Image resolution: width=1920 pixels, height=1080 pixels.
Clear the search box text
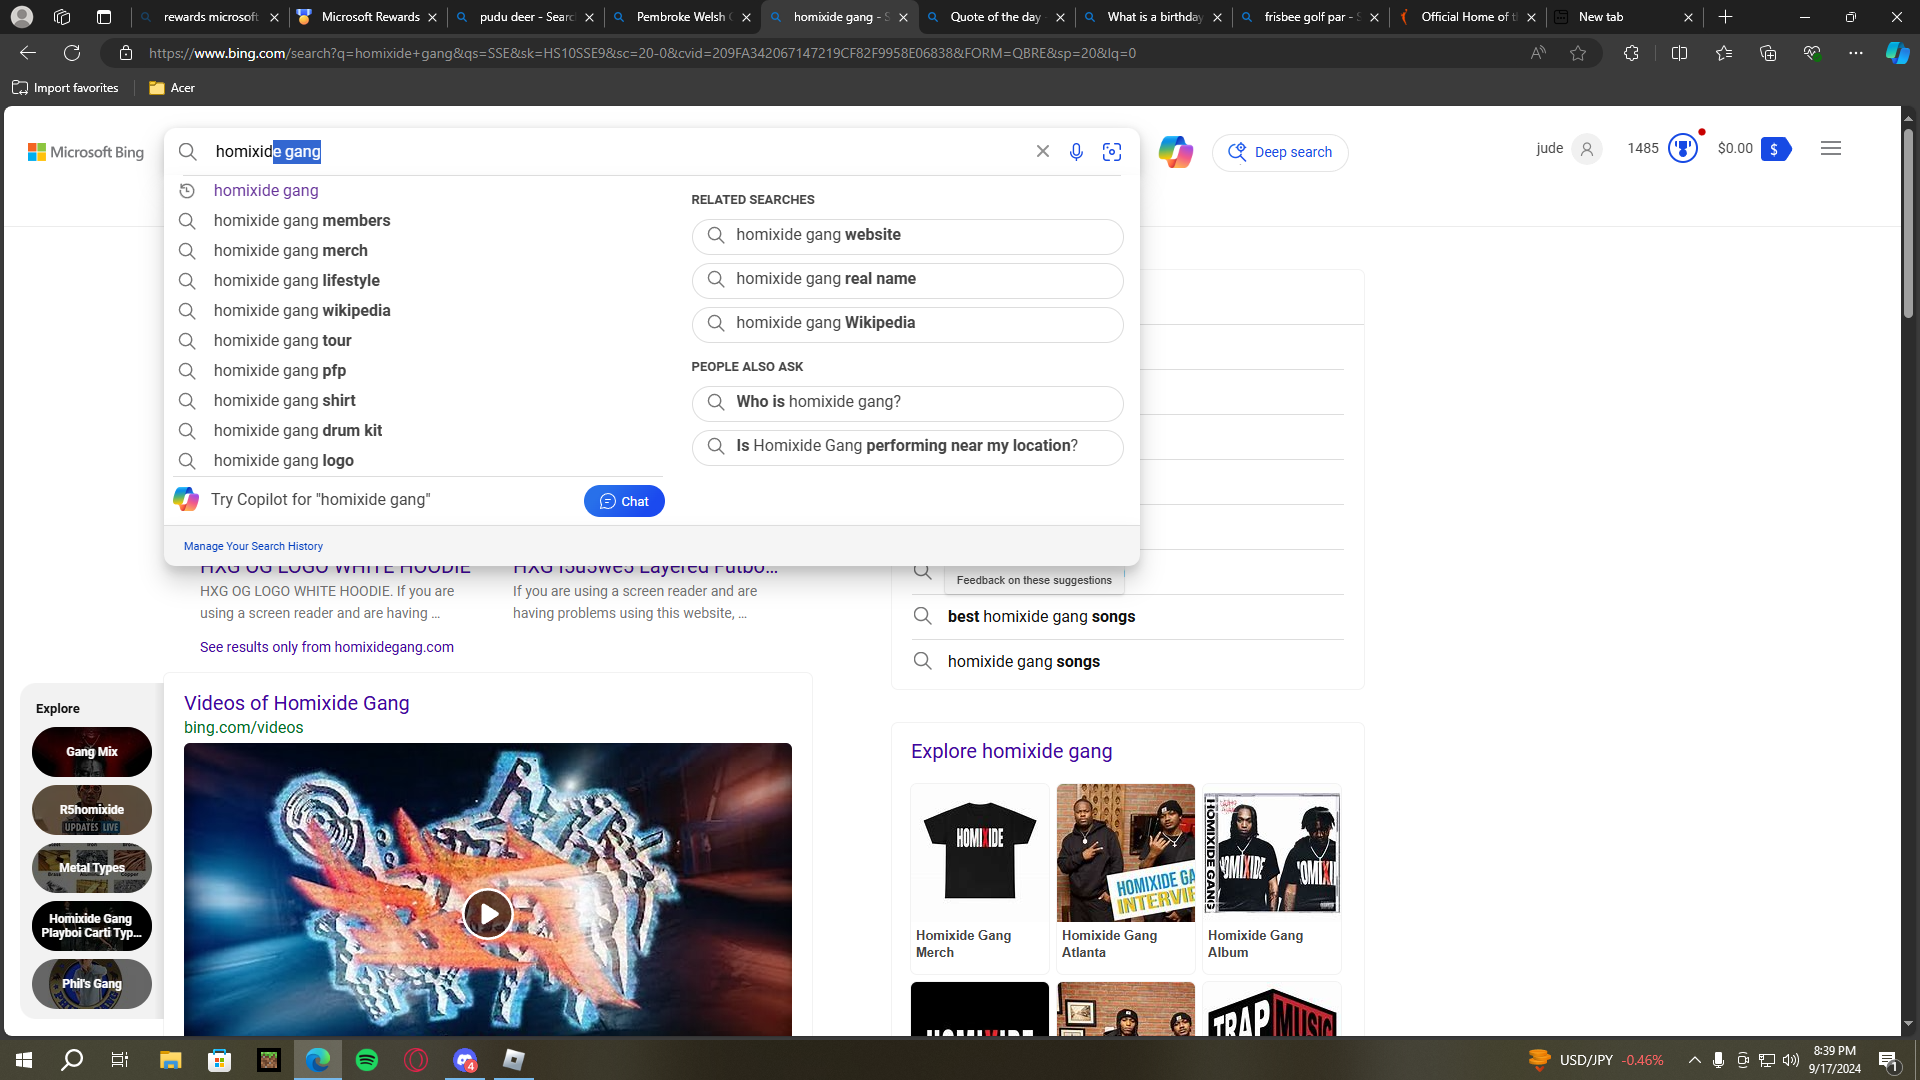(1042, 151)
